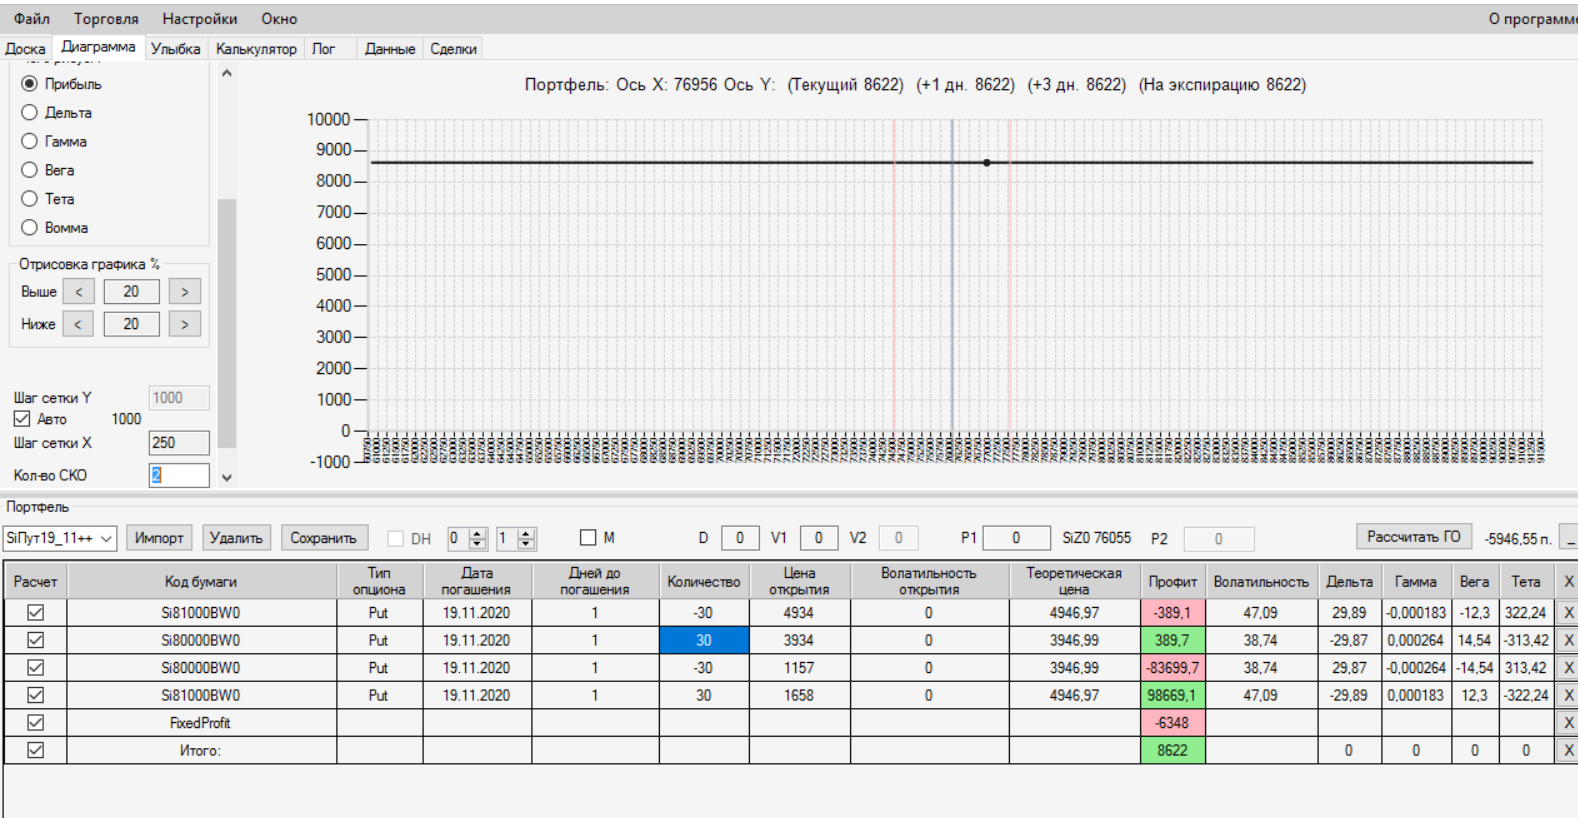
Task: Click the Дней до погашения column header
Action: [595, 581]
